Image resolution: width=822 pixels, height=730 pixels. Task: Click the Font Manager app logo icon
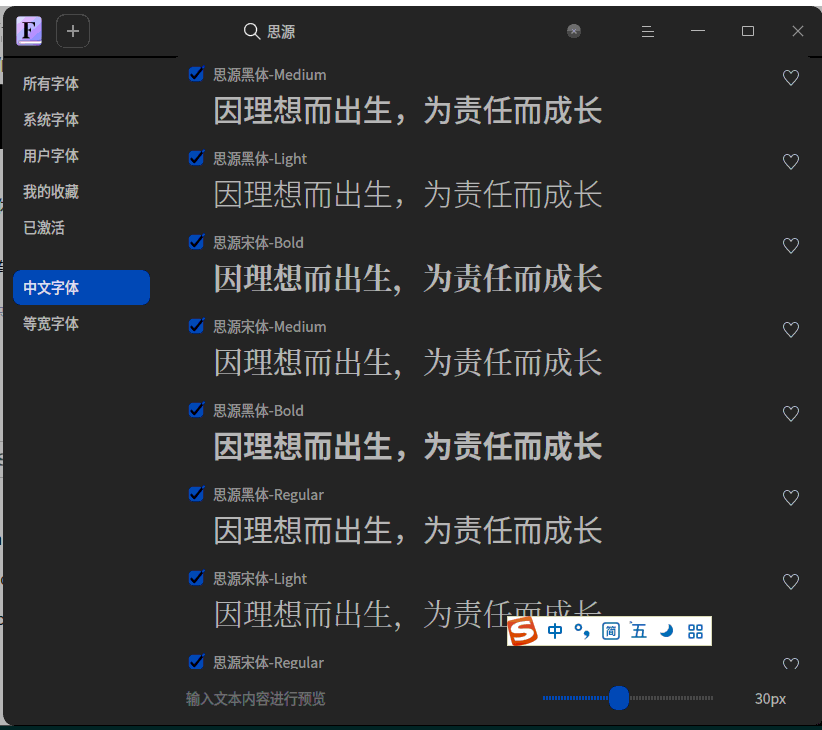tap(29, 30)
